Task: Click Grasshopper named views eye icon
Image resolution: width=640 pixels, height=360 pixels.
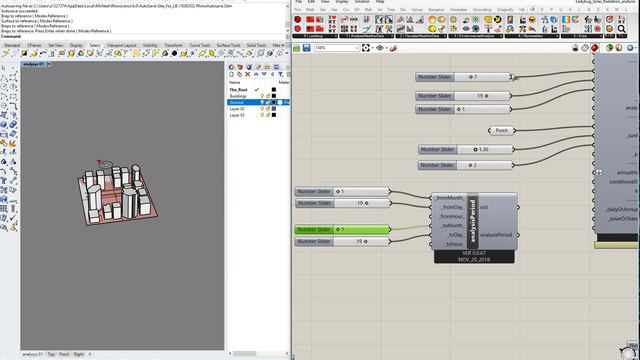Action: pyautogui.click(x=380, y=48)
